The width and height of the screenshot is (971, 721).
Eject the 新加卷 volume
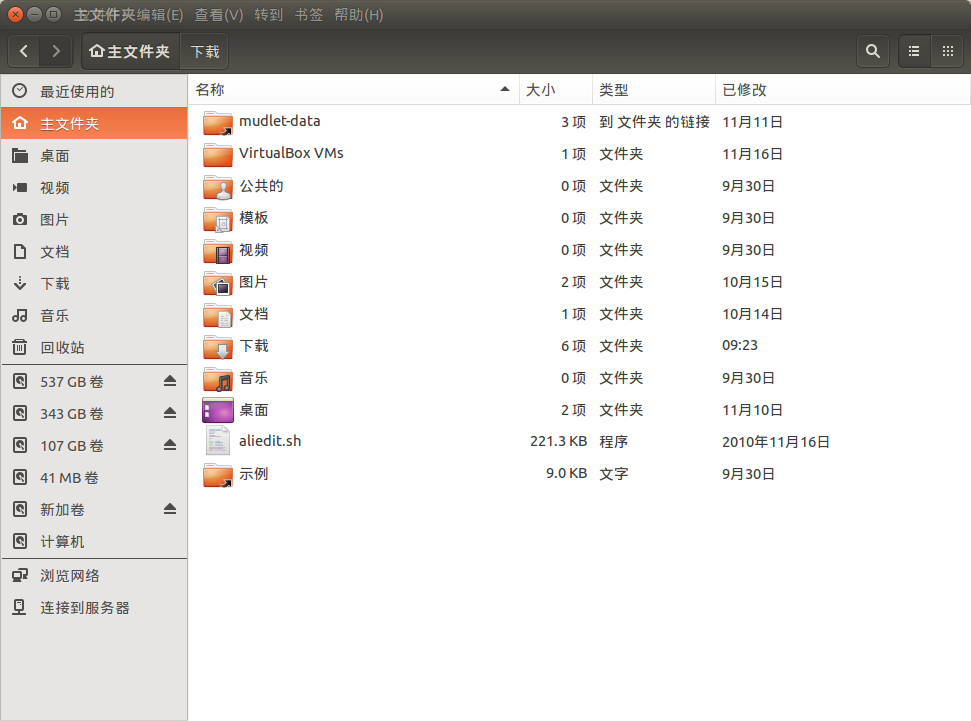[170, 509]
